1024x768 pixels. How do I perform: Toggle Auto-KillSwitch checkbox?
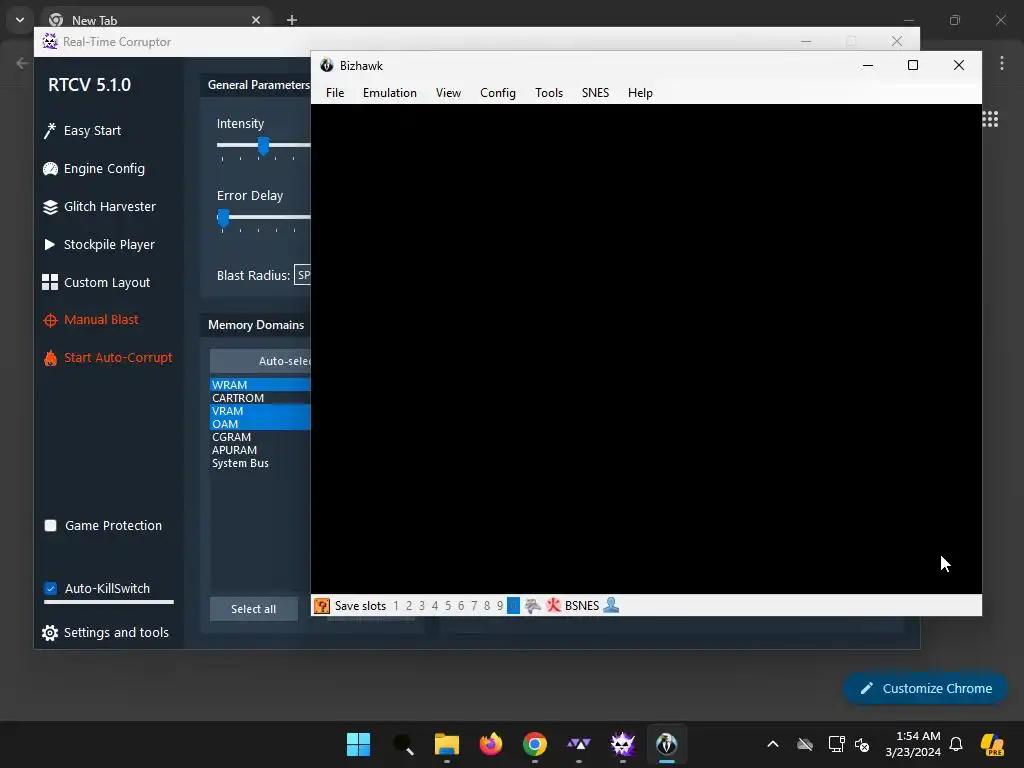[50, 588]
